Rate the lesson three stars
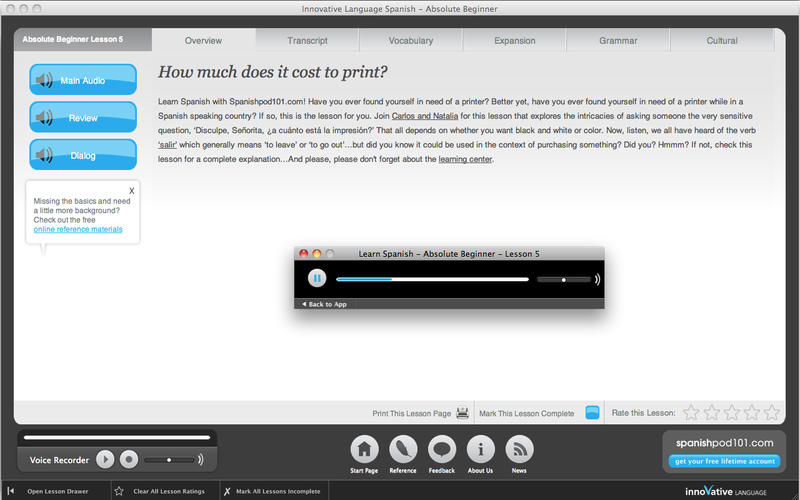The image size is (800, 500). click(x=732, y=412)
